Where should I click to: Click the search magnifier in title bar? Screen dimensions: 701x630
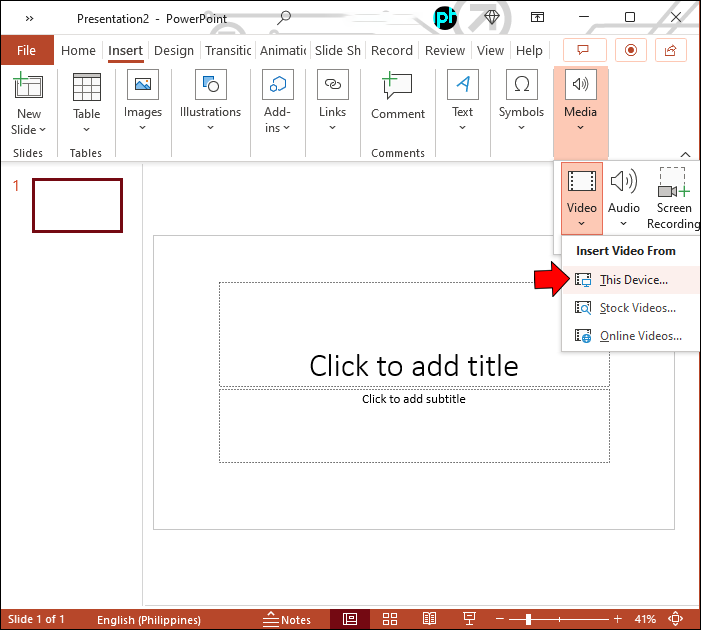tap(284, 18)
